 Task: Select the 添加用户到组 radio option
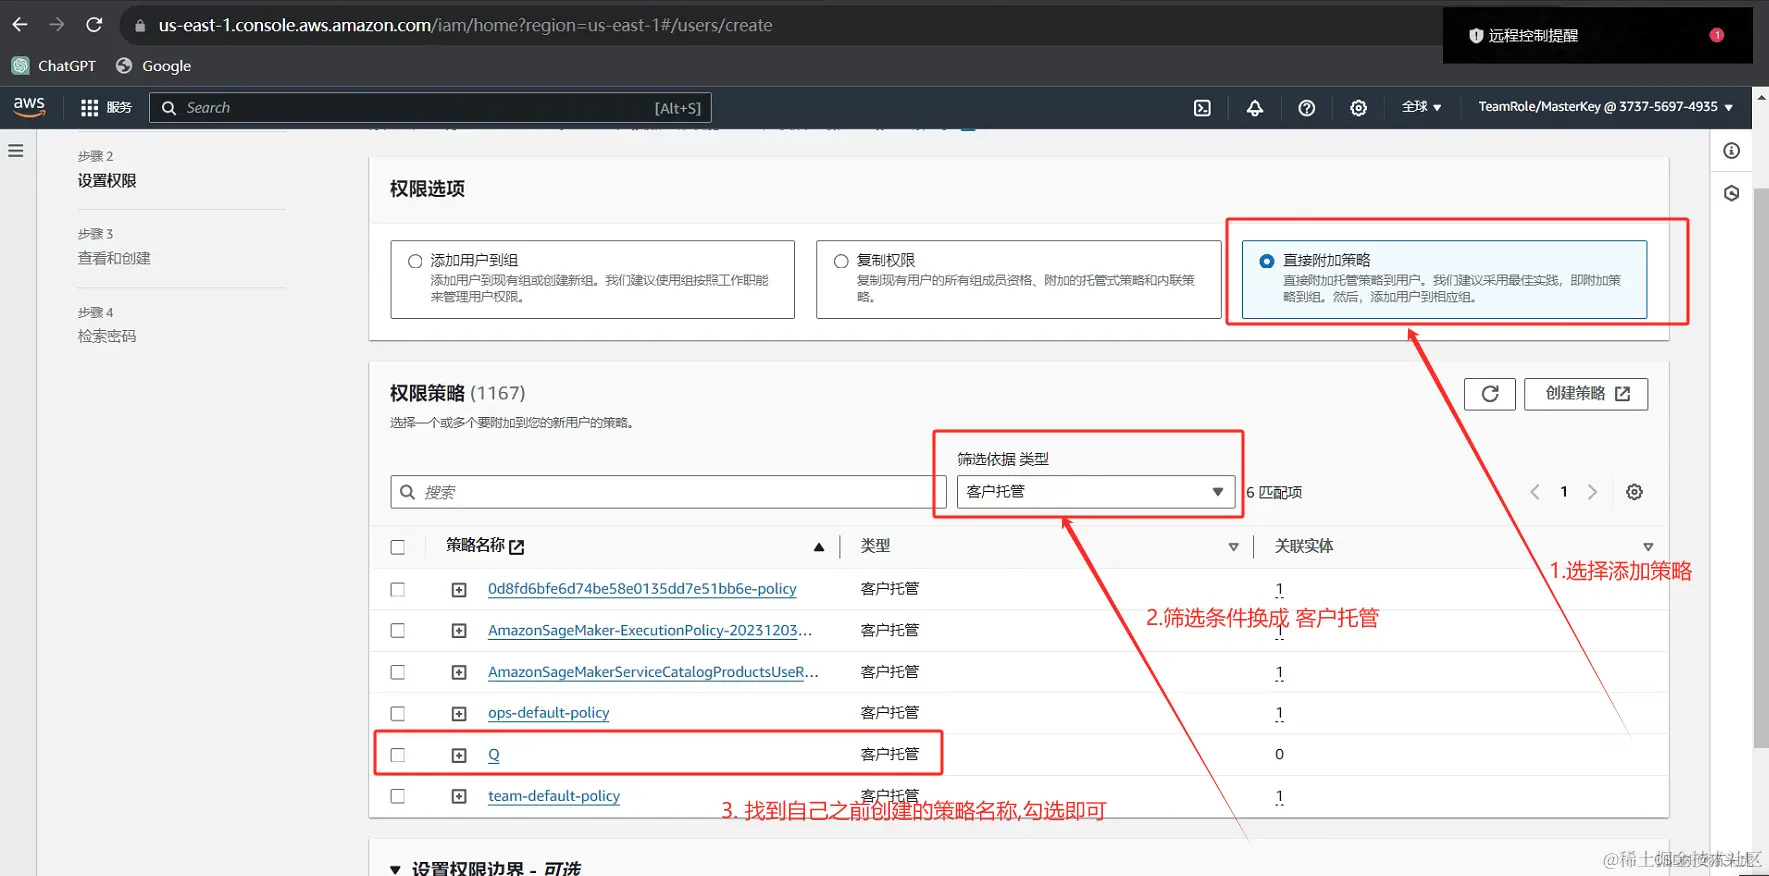pyautogui.click(x=415, y=261)
